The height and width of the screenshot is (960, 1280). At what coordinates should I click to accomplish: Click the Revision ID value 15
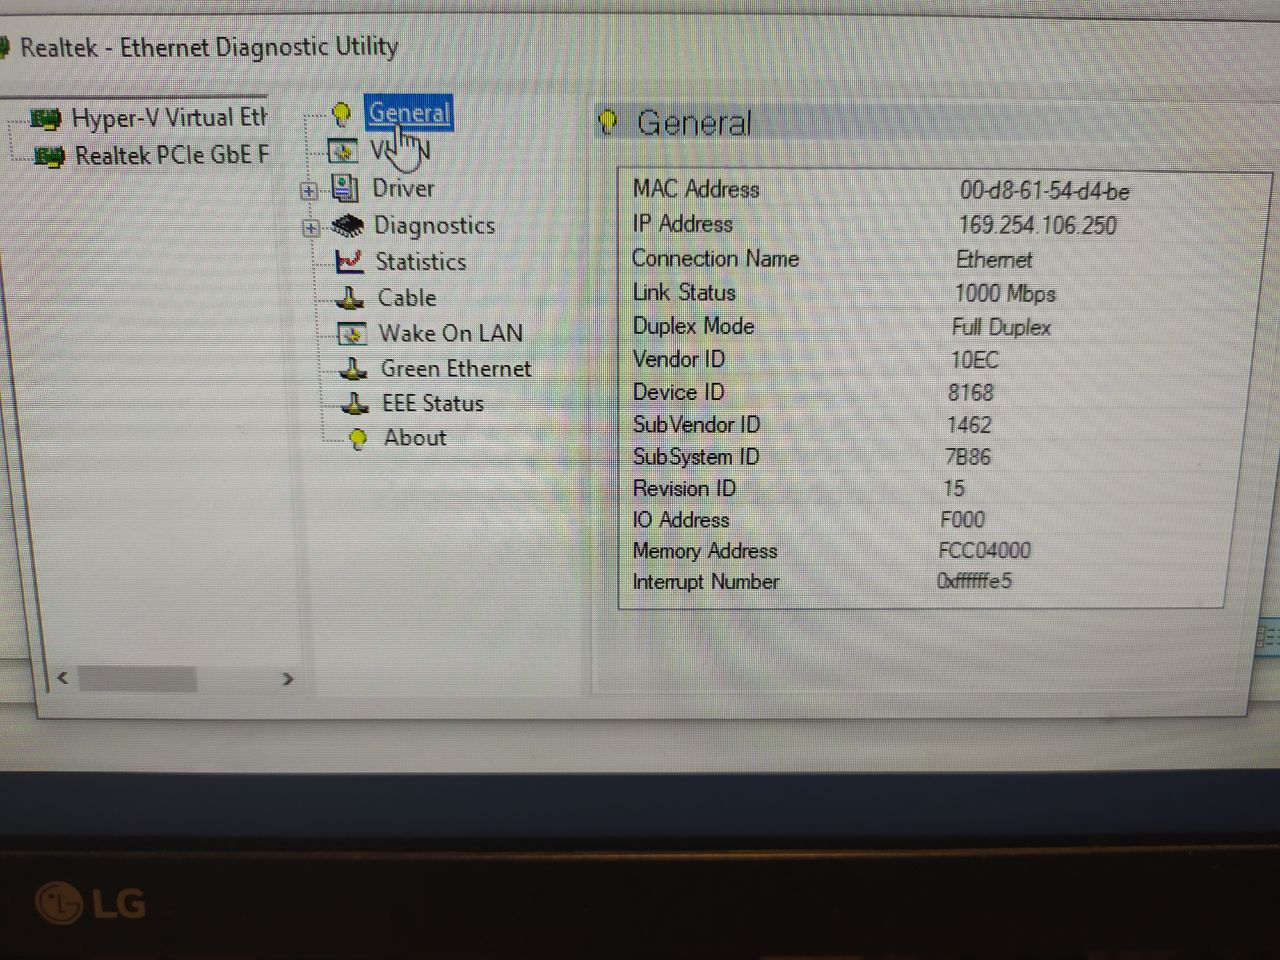[x=954, y=489]
